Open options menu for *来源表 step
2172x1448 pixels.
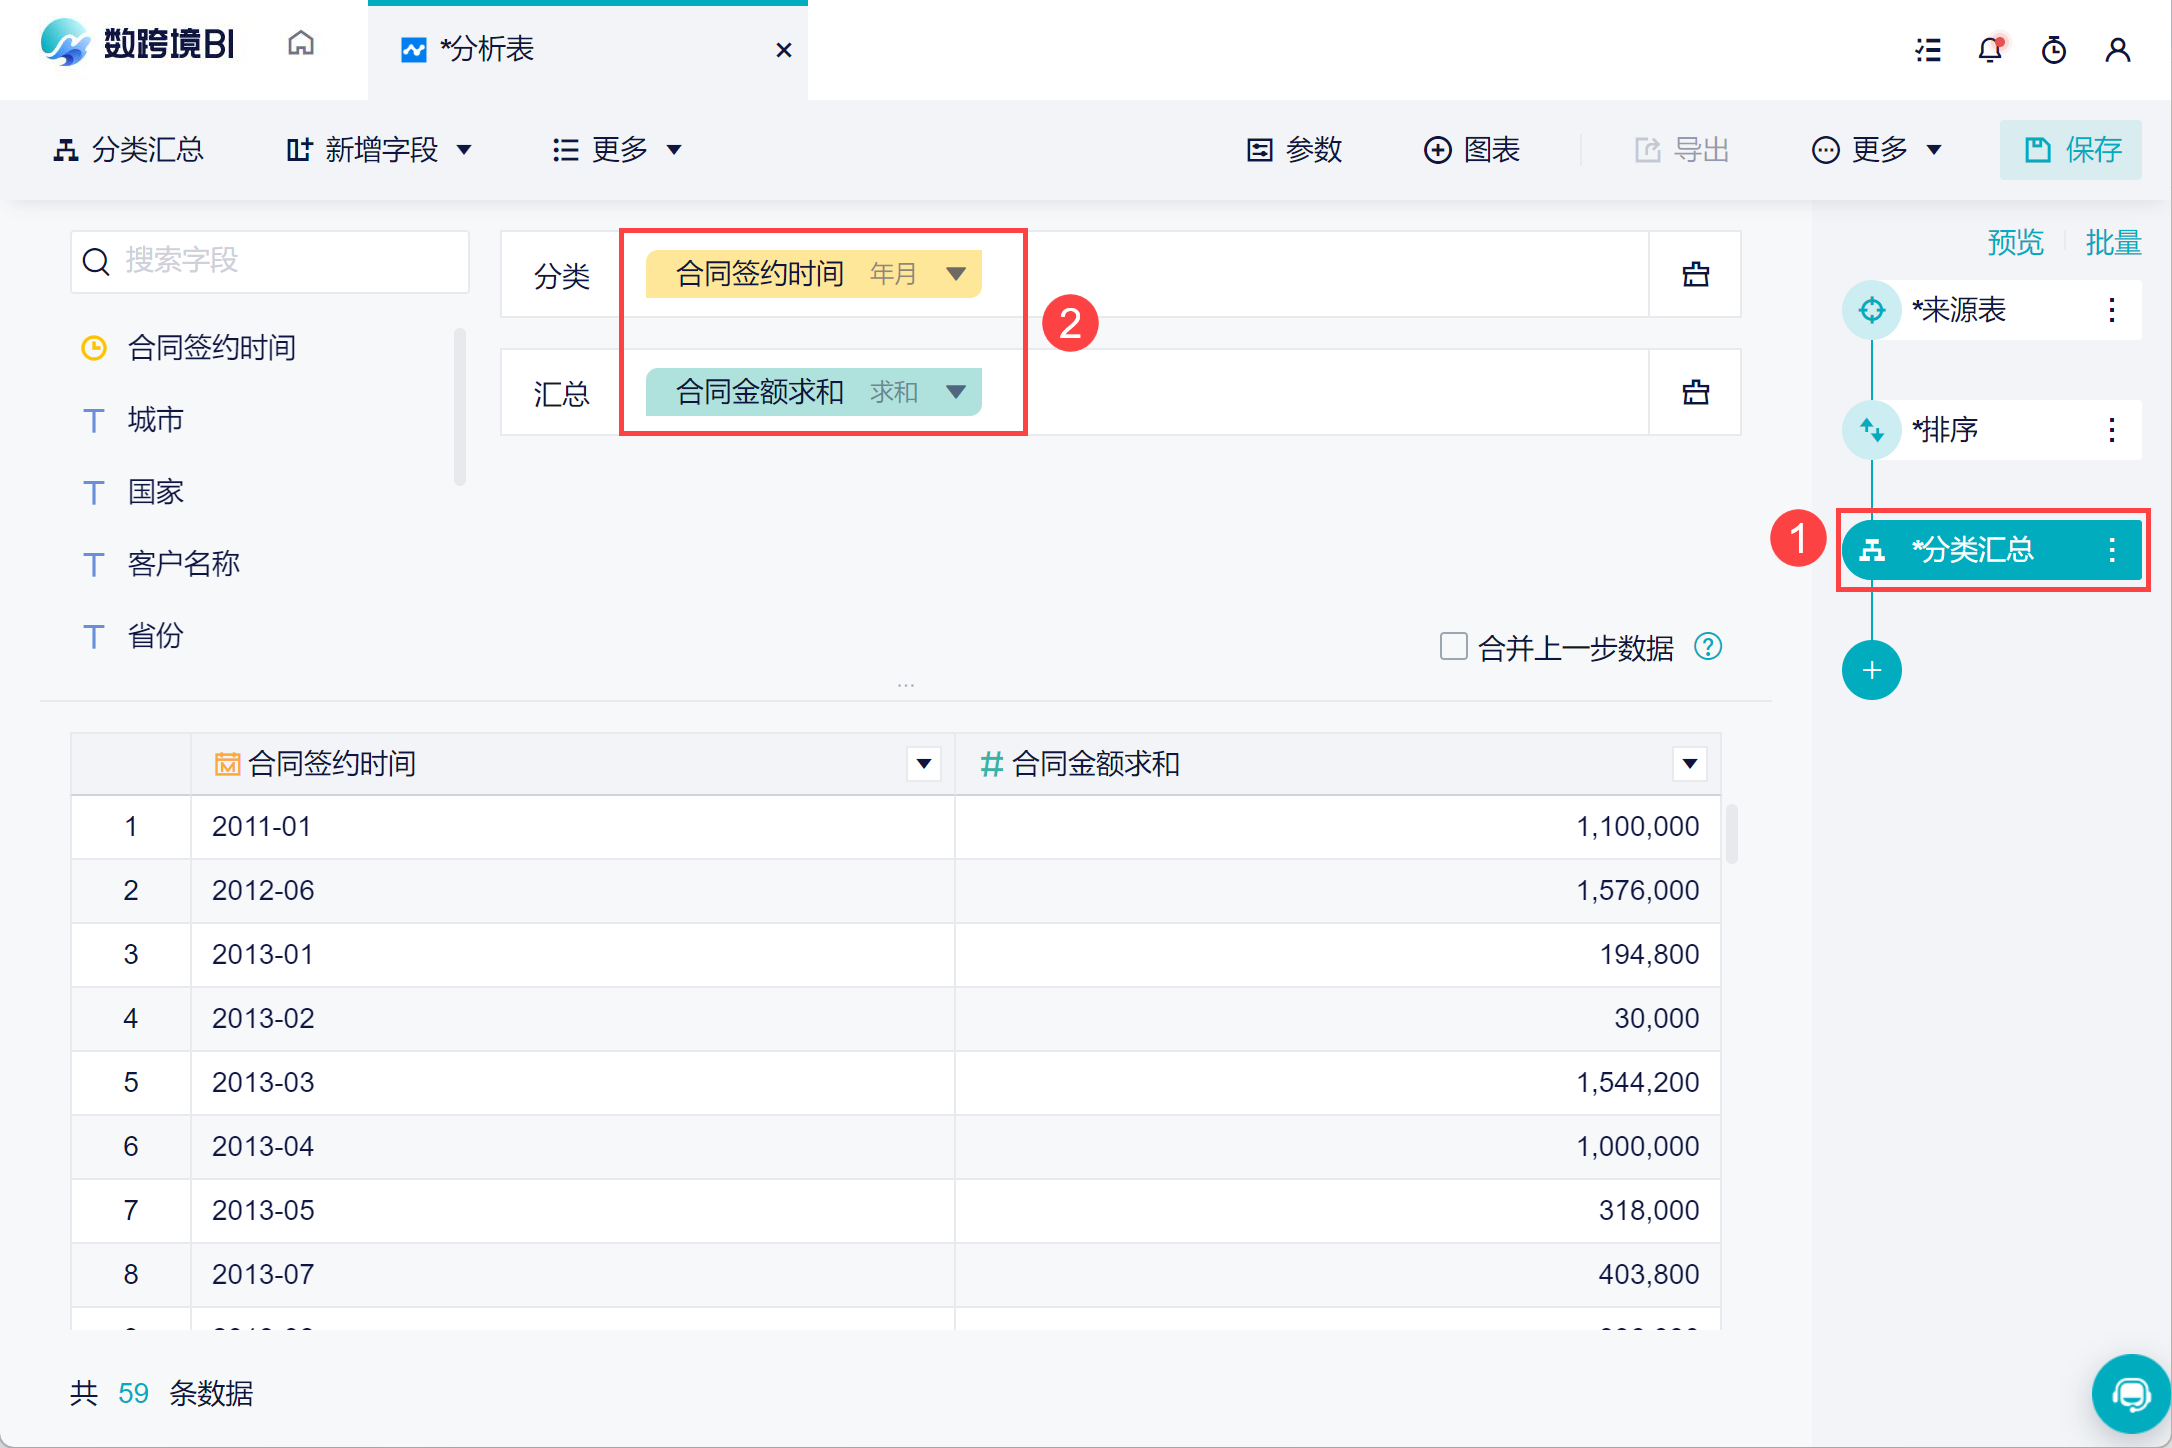coord(2112,310)
